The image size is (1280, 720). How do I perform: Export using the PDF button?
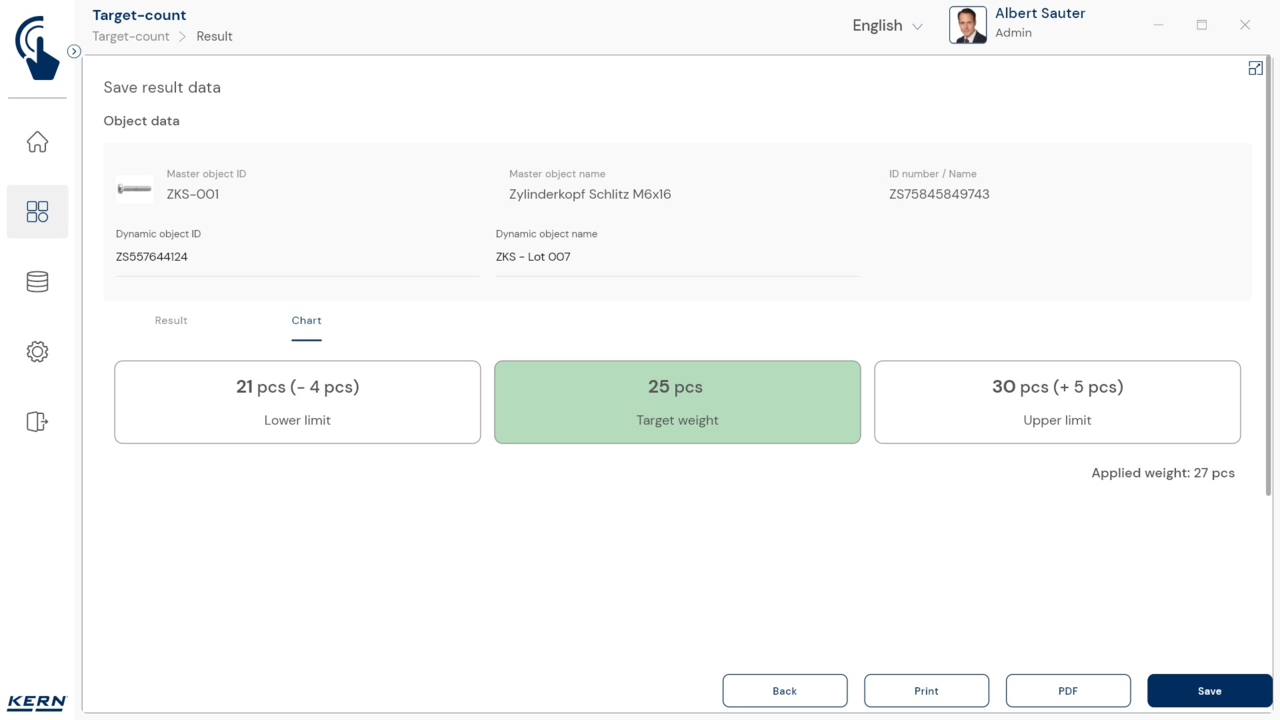[1068, 691]
